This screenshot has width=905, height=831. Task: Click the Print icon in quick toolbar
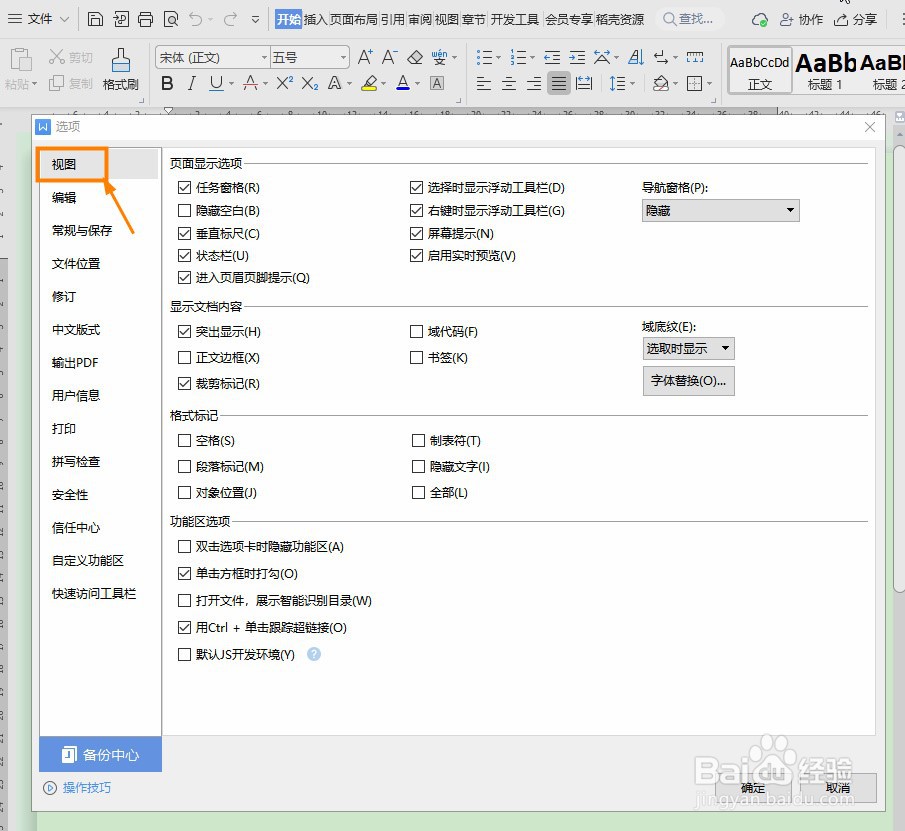click(x=145, y=20)
